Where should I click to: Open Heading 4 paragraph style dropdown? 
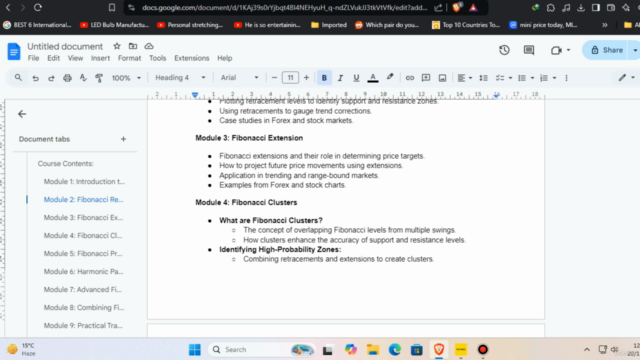pos(180,78)
